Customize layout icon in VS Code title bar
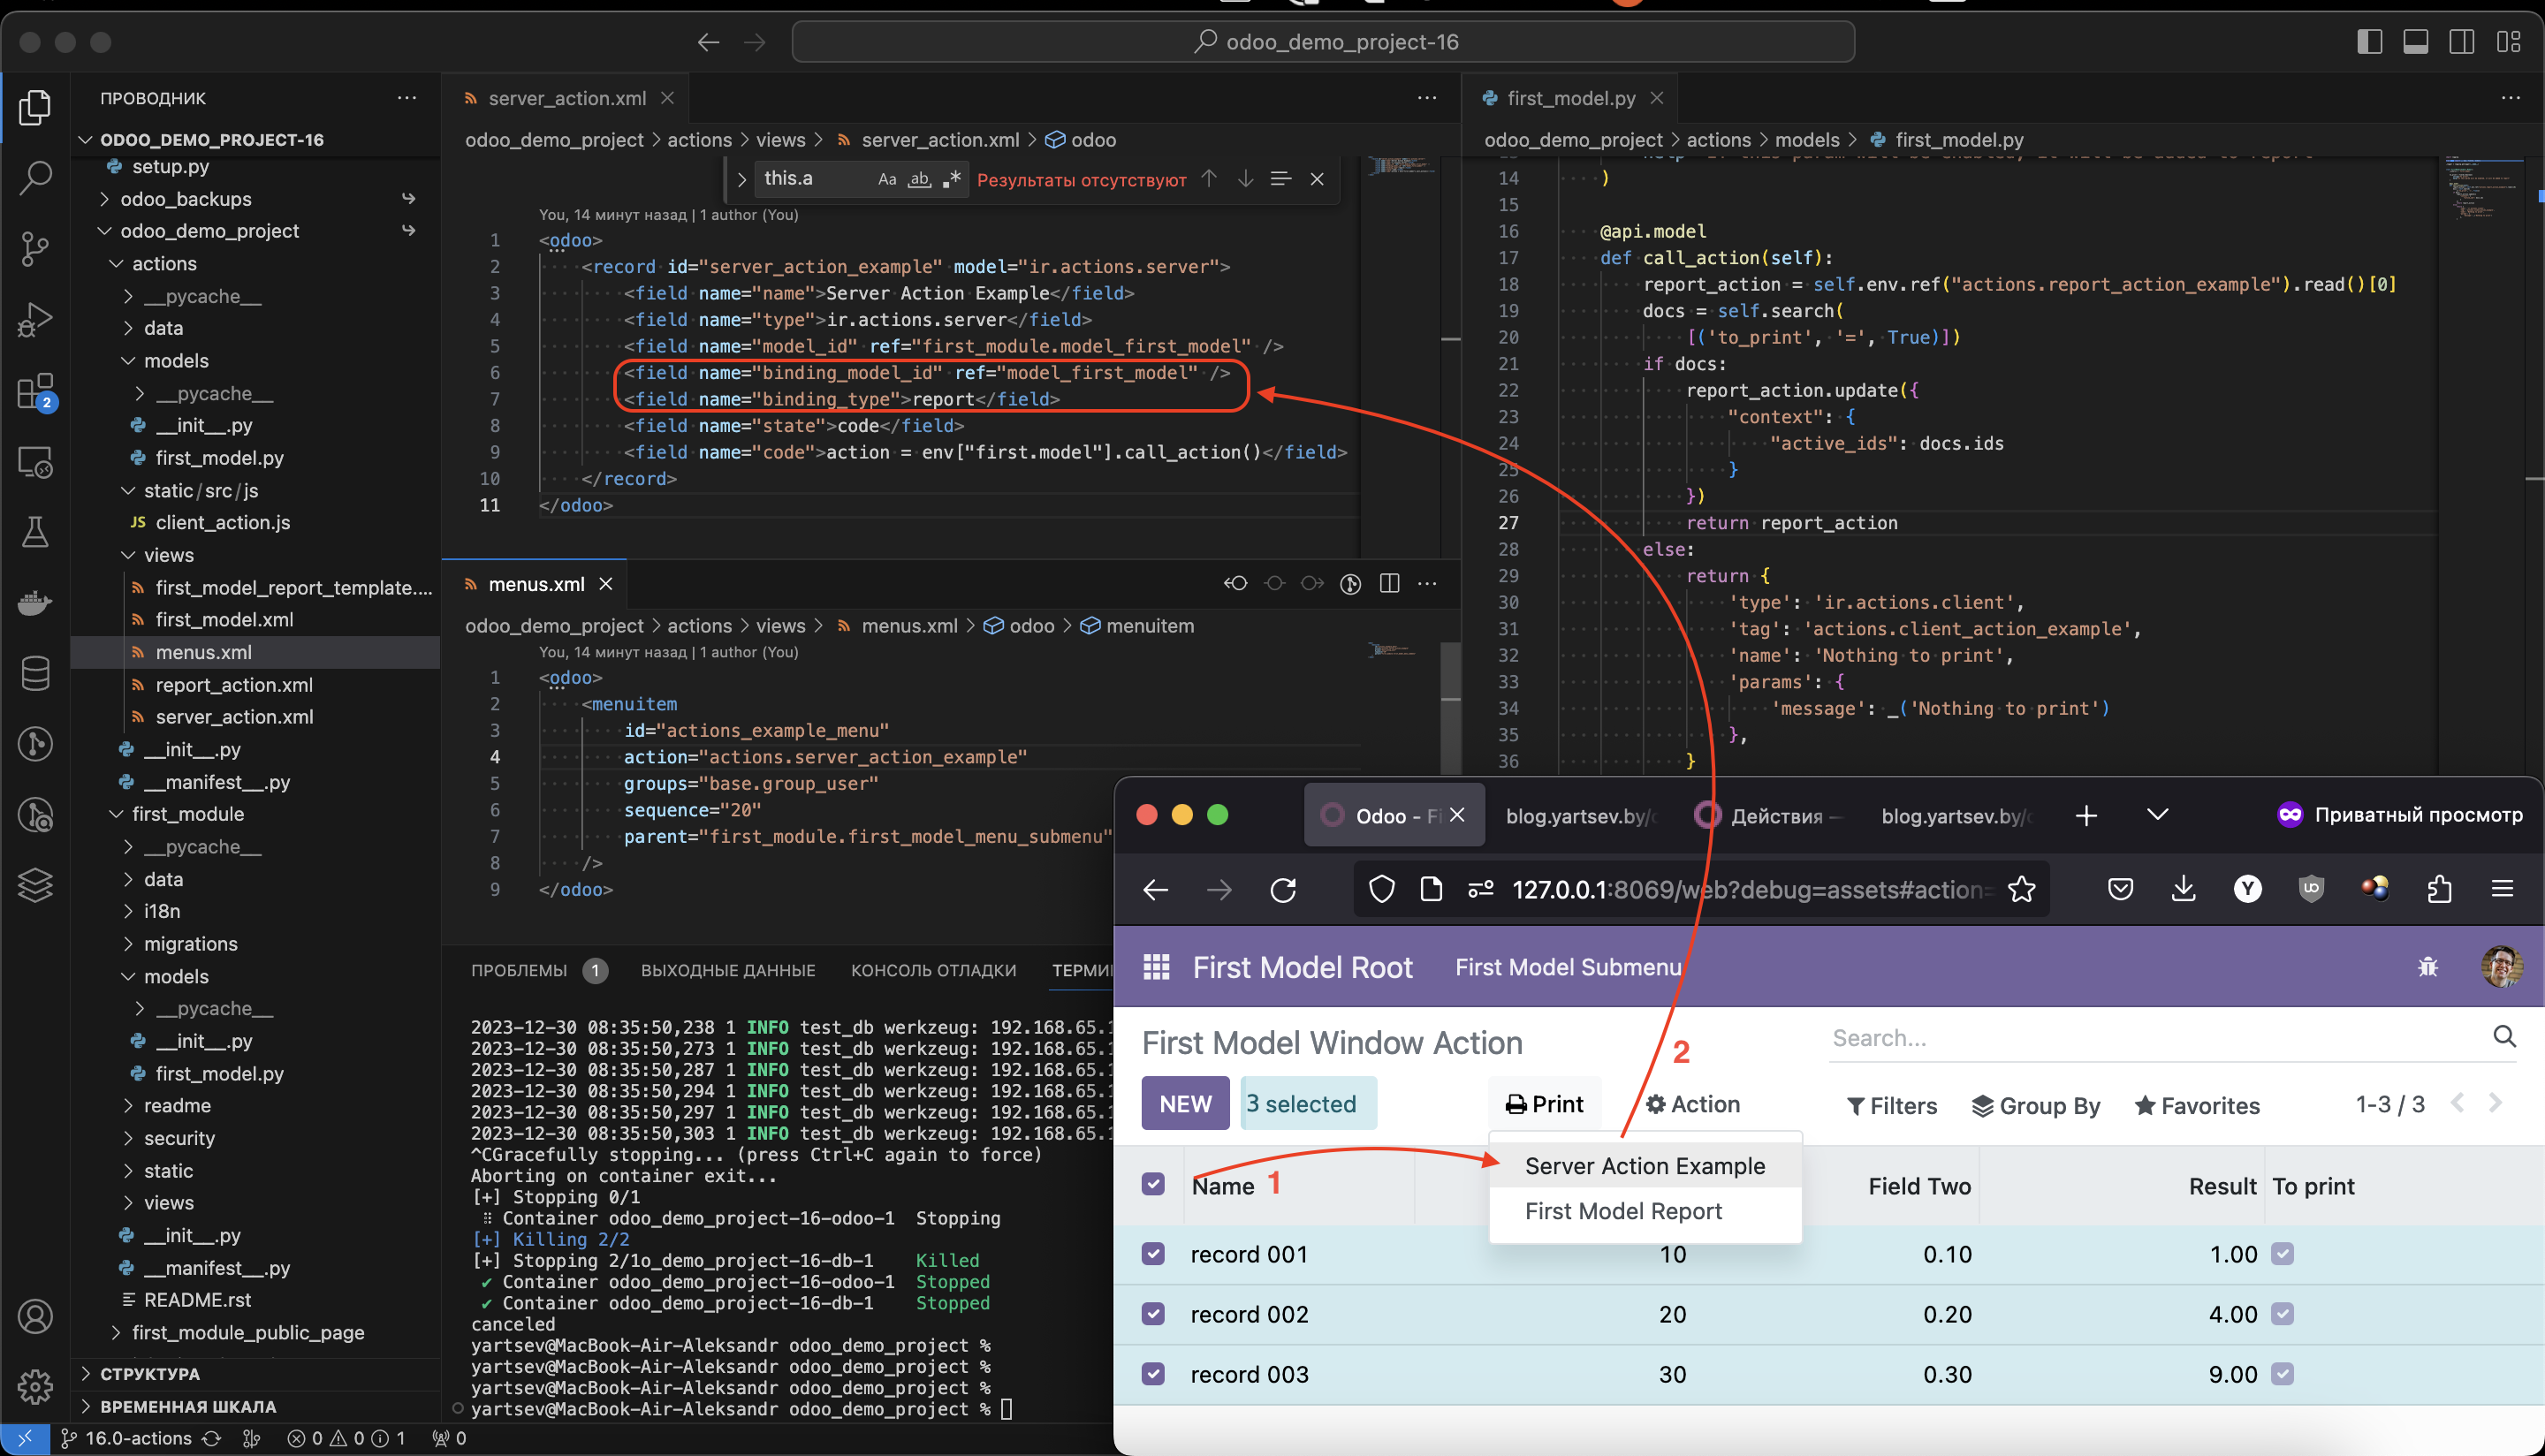The image size is (2545, 1456). [2508, 42]
